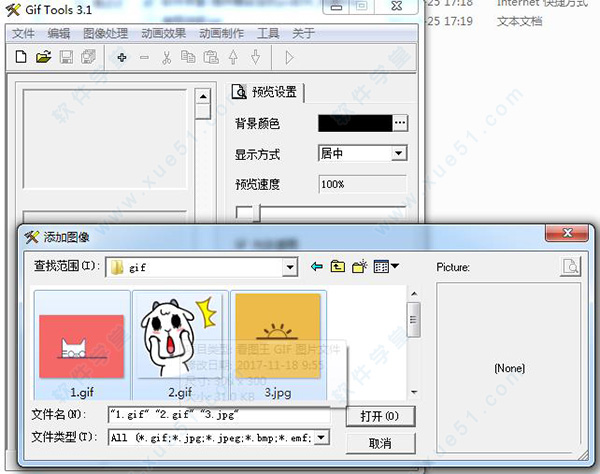The height and width of the screenshot is (474, 600).
Task: Open the 图像处理 menu
Action: click(105, 33)
